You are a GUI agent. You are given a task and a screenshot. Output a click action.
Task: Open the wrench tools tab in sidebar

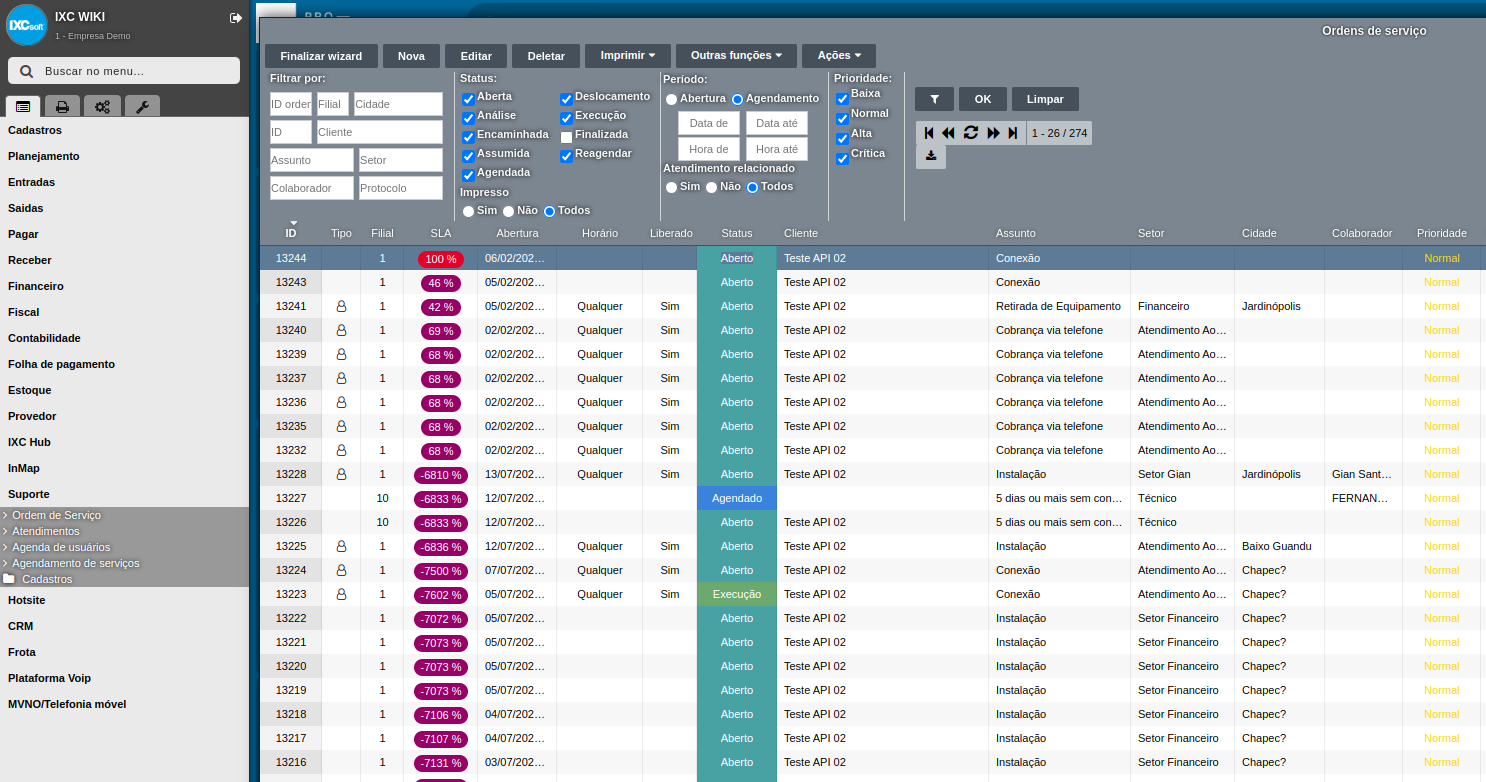point(142,106)
